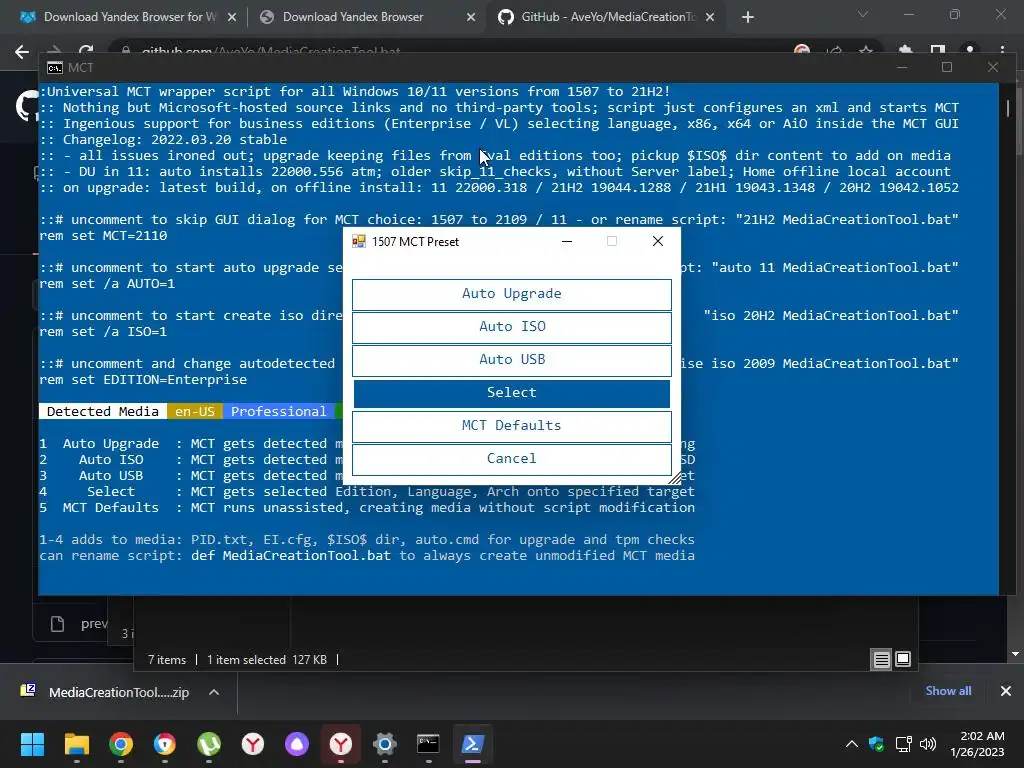Expand MediaCreationTool zip download options
The image size is (1024, 768).
coord(214,692)
